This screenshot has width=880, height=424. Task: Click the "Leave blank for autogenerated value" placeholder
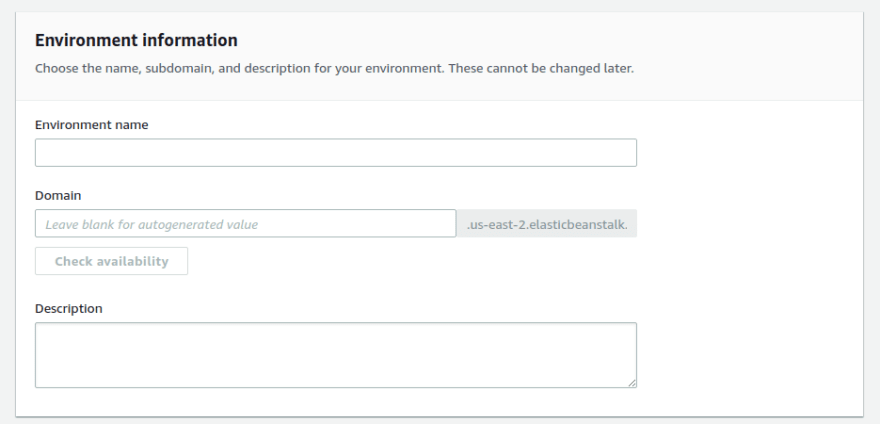[x=152, y=224]
